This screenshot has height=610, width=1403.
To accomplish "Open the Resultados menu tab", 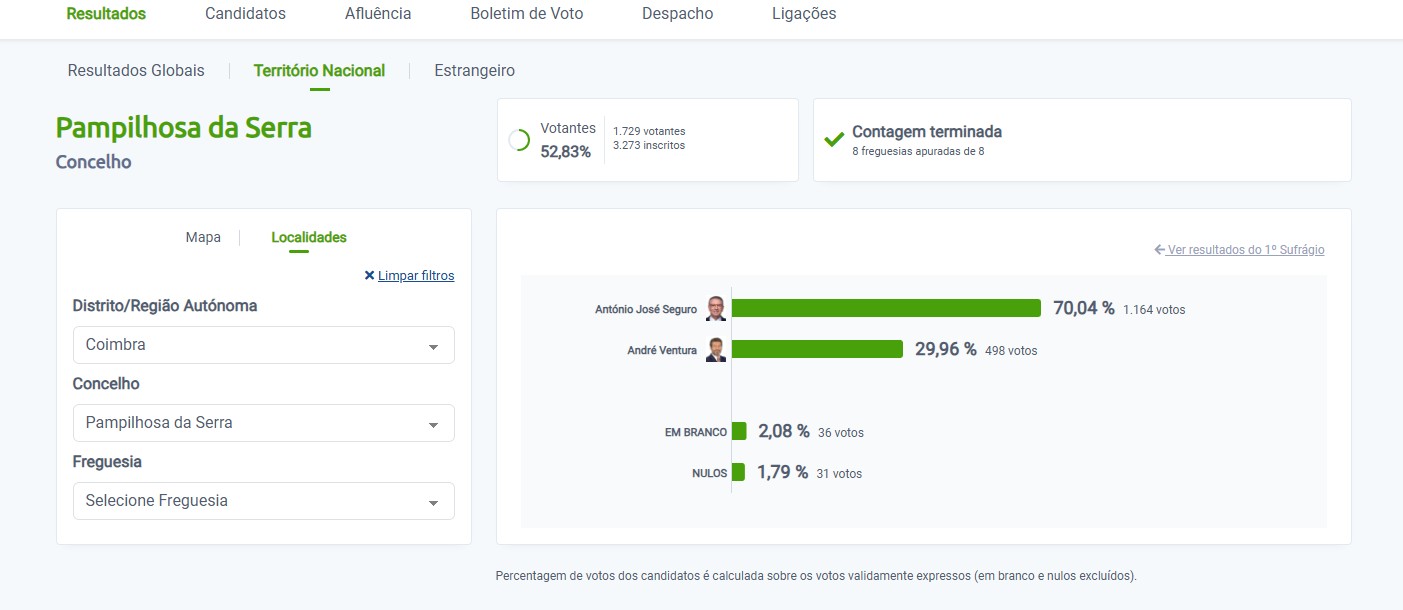I will coord(106,14).
